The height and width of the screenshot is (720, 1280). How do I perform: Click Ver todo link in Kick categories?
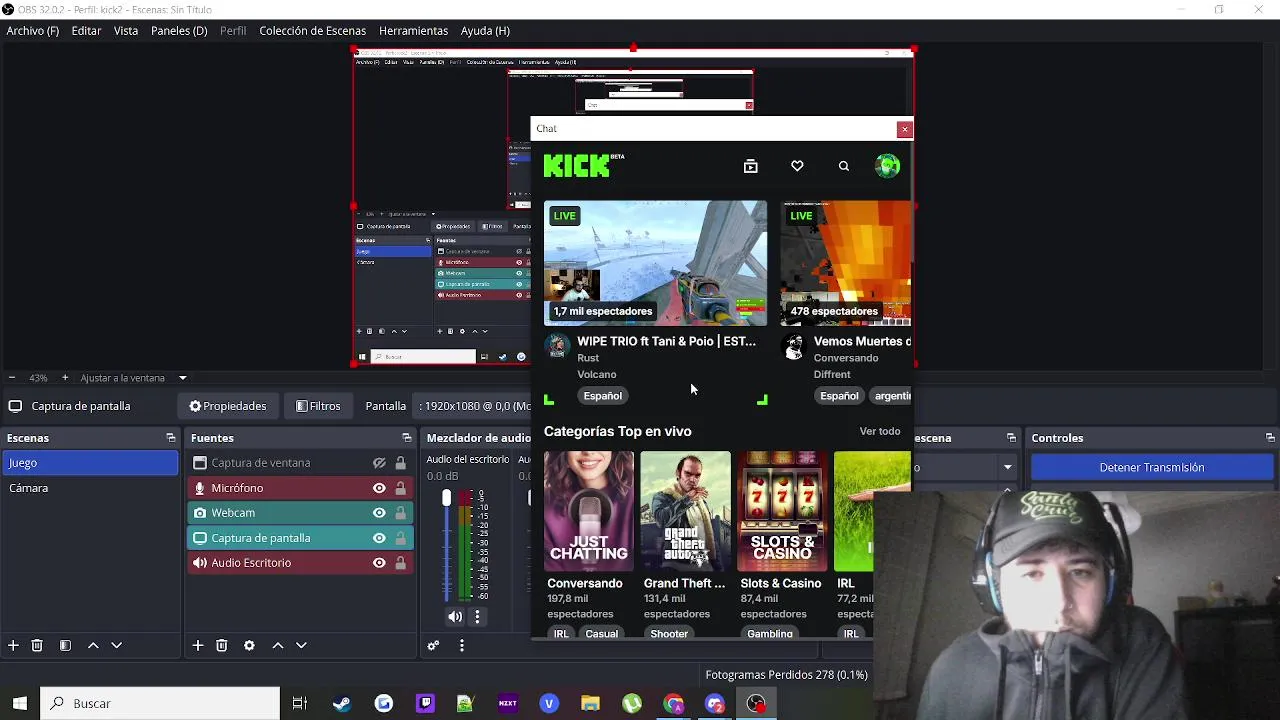pos(880,431)
